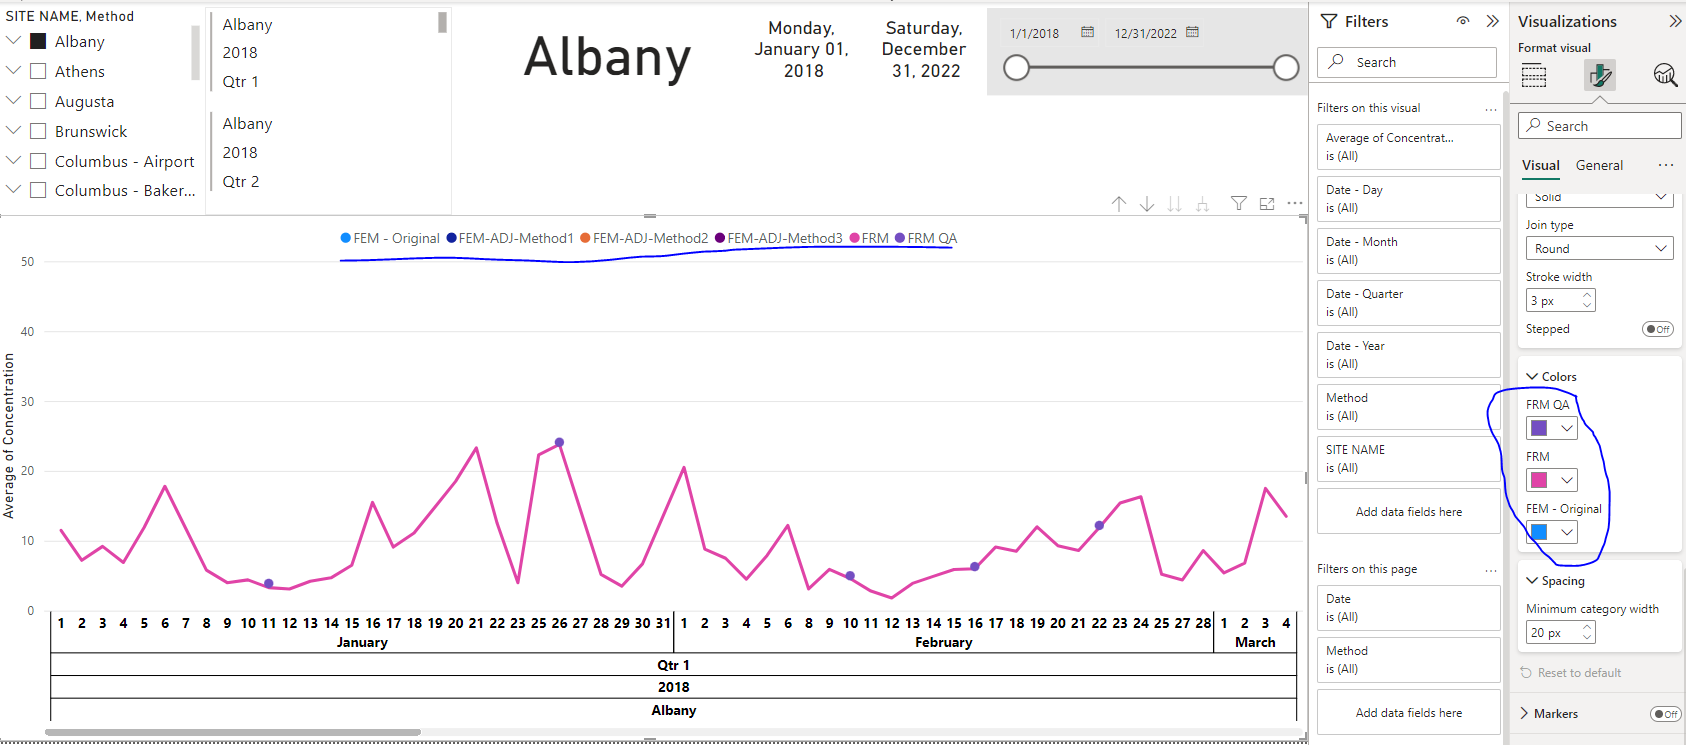The width and height of the screenshot is (1686, 745).
Task: Check the Athens site checkbox
Action: coord(39,72)
